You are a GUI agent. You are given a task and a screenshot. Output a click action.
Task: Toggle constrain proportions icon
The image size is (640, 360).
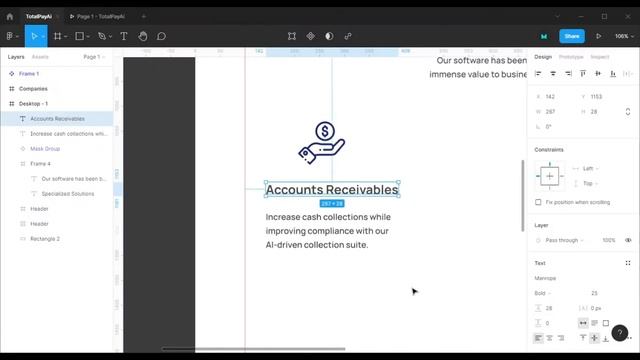point(628,111)
